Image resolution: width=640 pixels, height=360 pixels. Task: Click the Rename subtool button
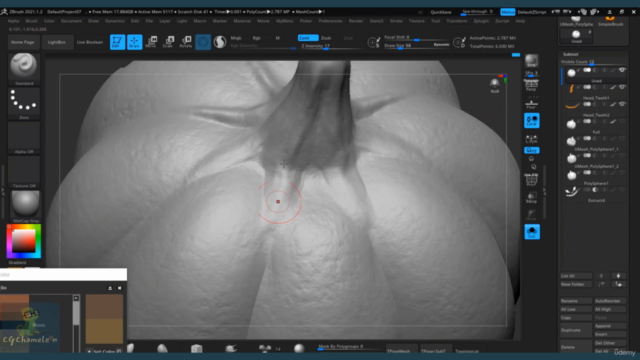click(x=576, y=301)
